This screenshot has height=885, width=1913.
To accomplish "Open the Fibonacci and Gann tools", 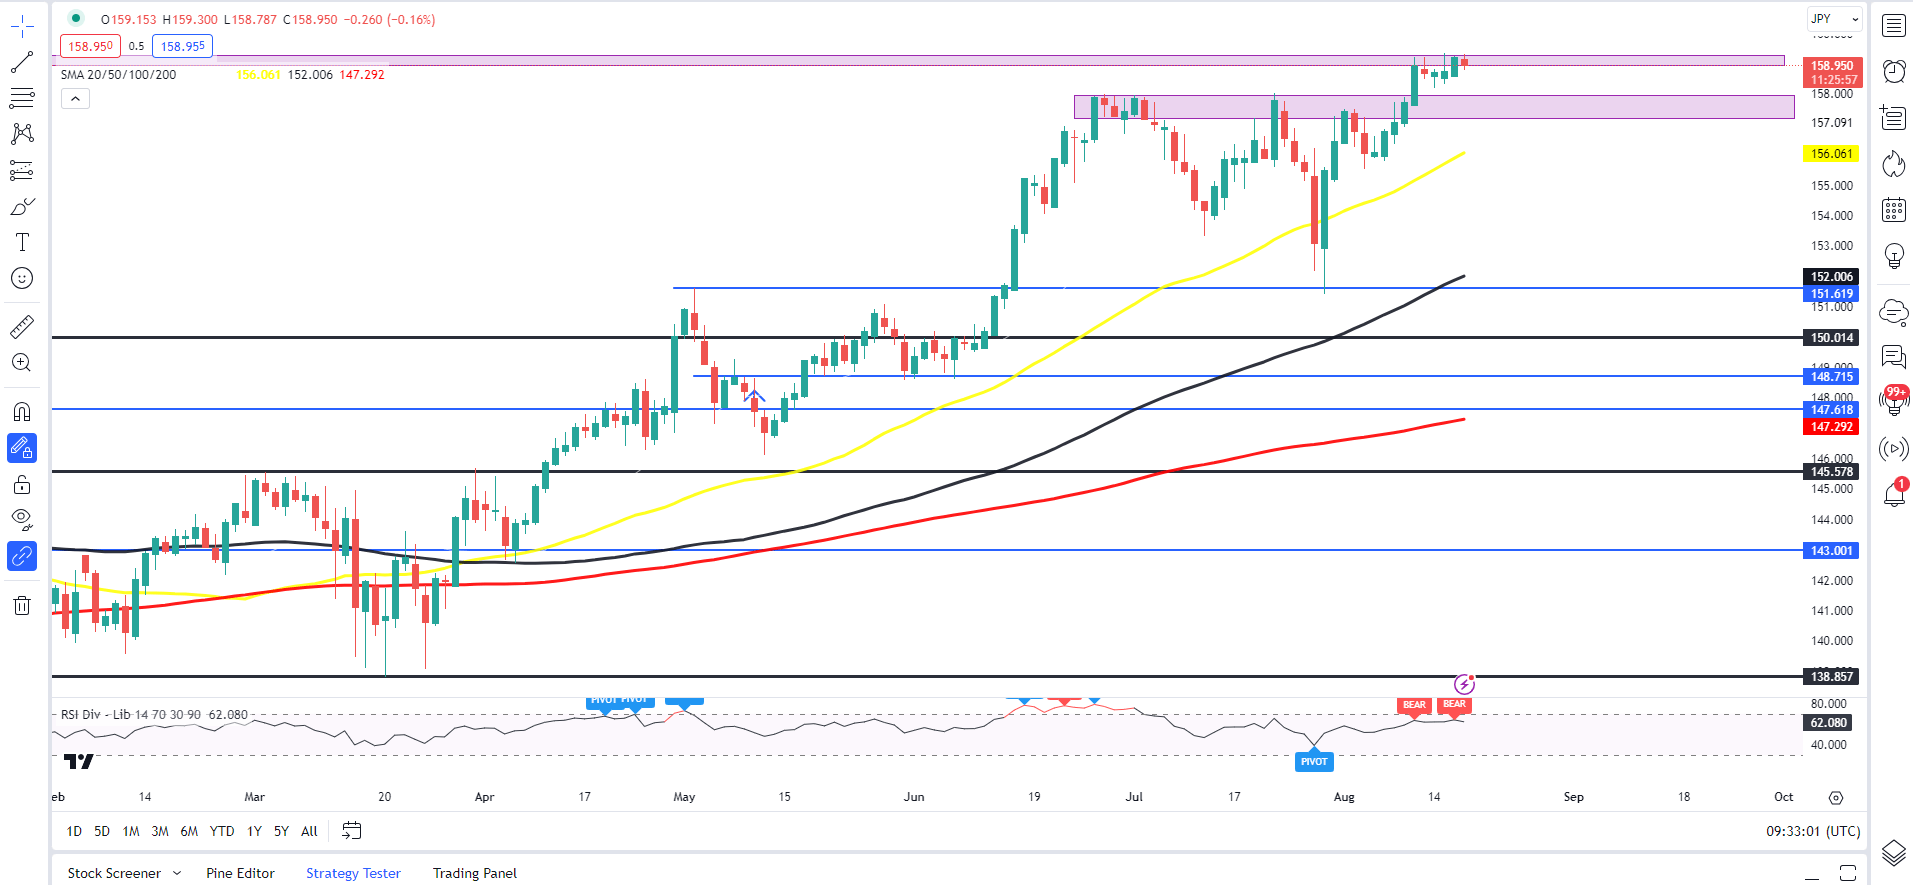I will pyautogui.click(x=22, y=98).
